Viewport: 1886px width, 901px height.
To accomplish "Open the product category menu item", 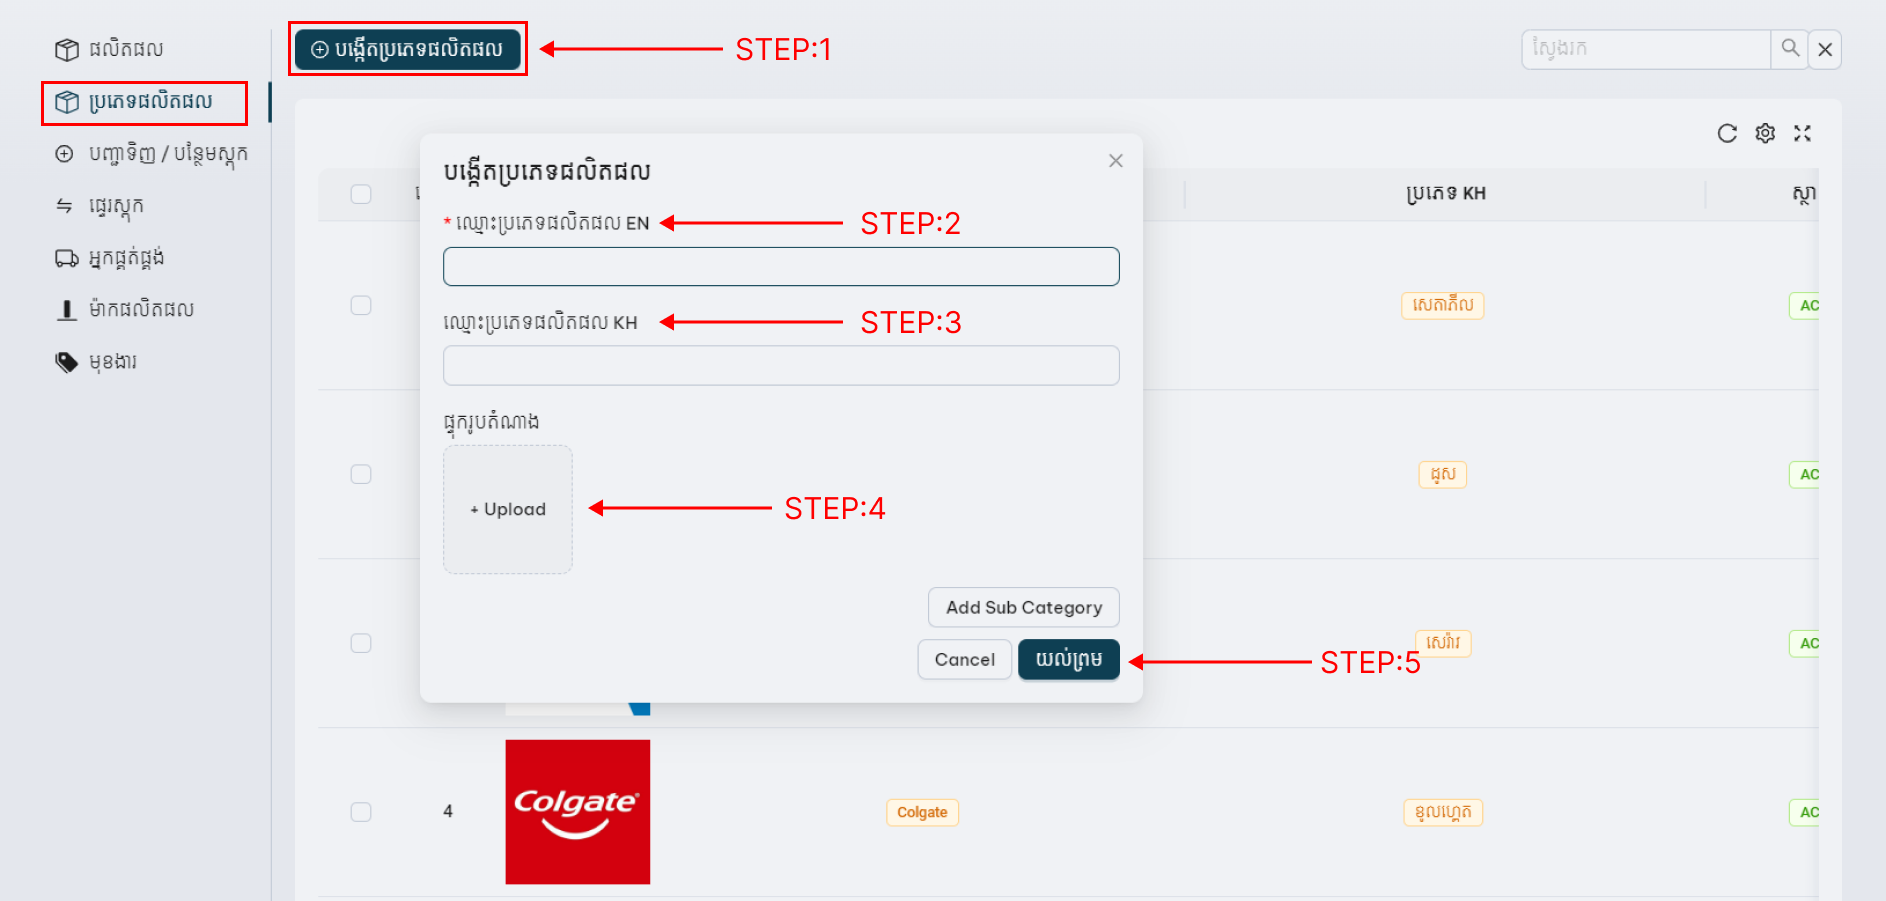I will pyautogui.click(x=150, y=102).
